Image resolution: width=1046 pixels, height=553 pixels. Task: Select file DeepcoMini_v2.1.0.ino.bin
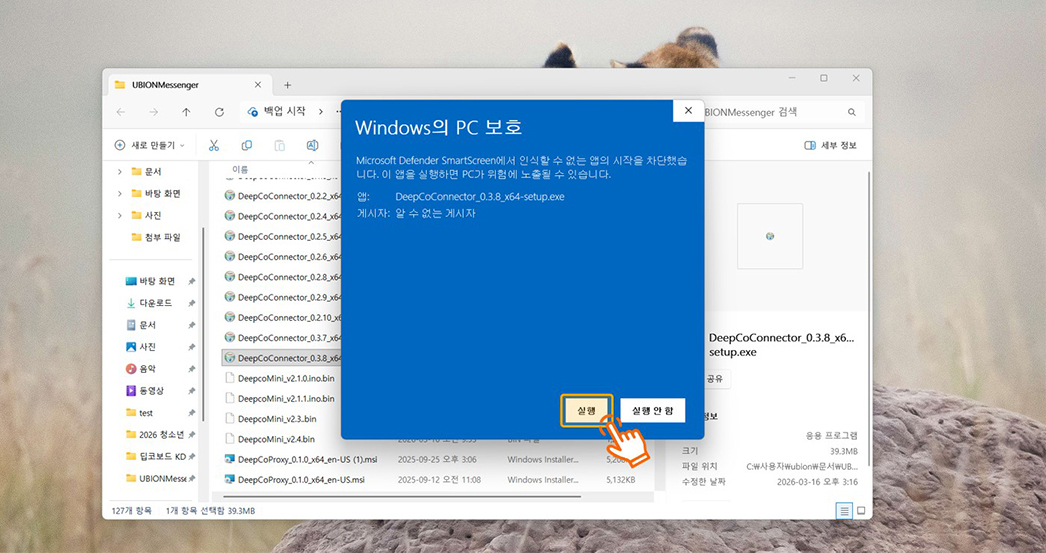point(282,378)
